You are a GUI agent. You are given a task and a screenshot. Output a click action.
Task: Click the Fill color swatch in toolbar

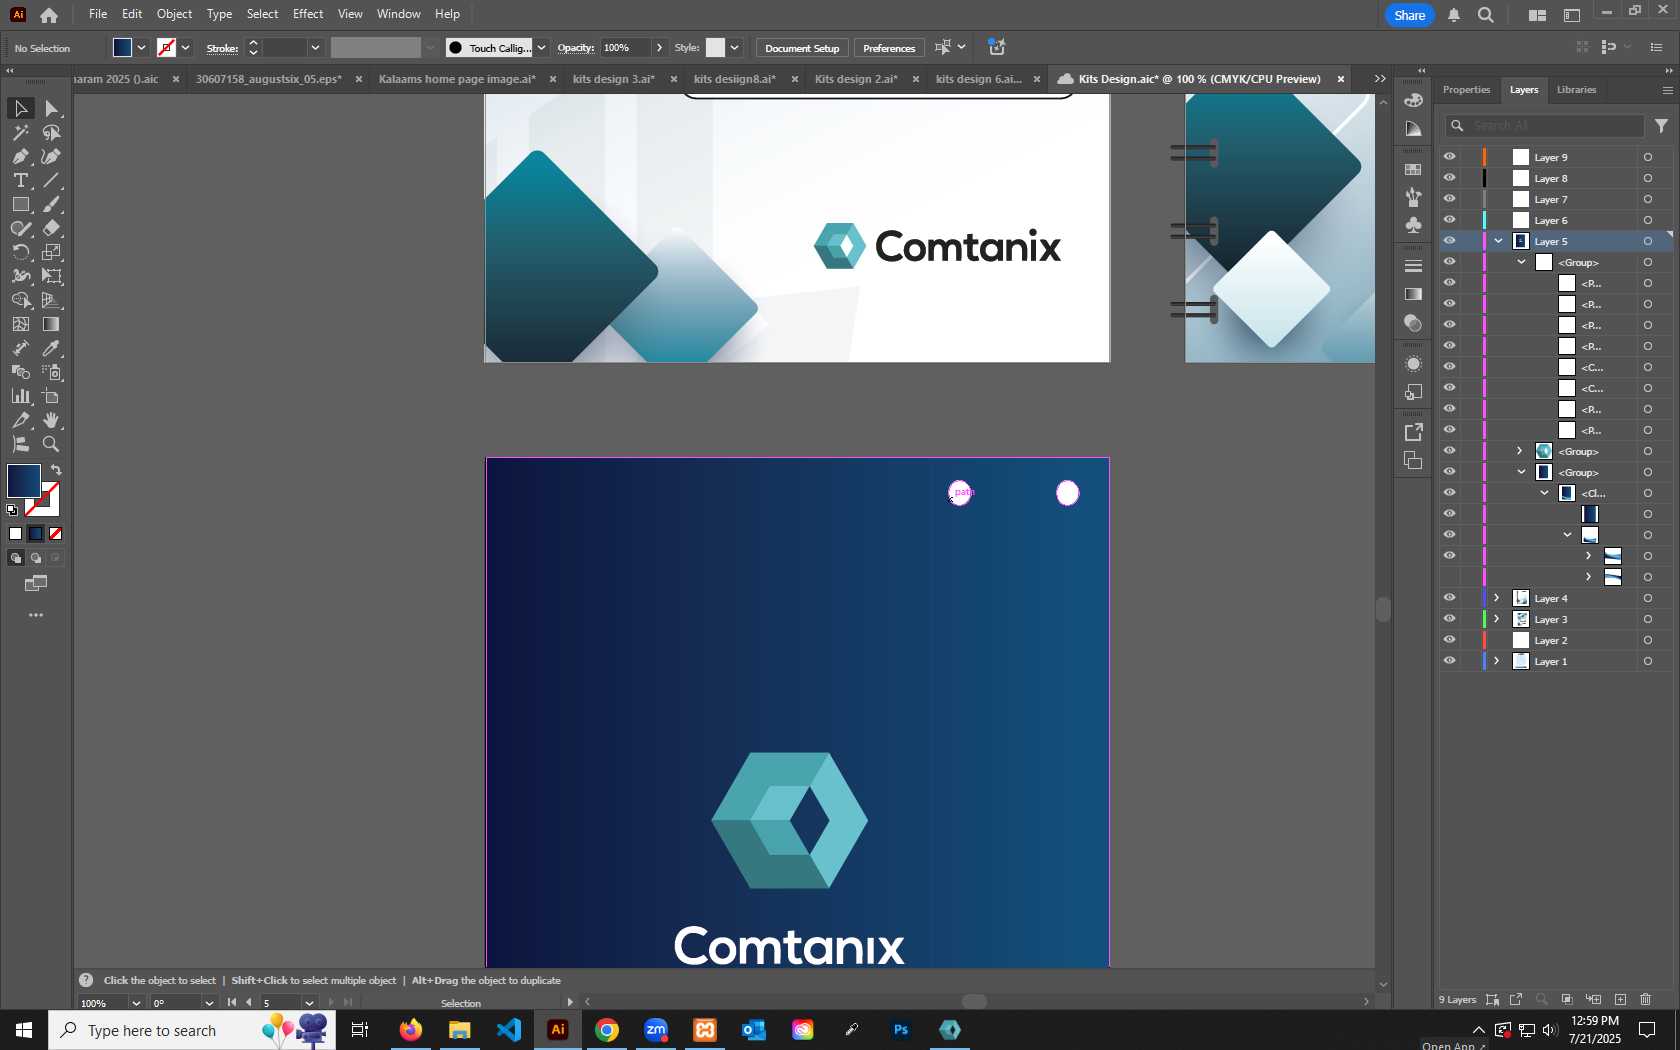click(x=24, y=481)
